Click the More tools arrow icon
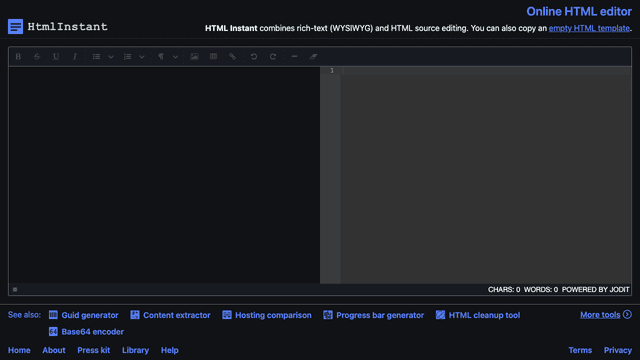640x360 pixels. click(628, 314)
